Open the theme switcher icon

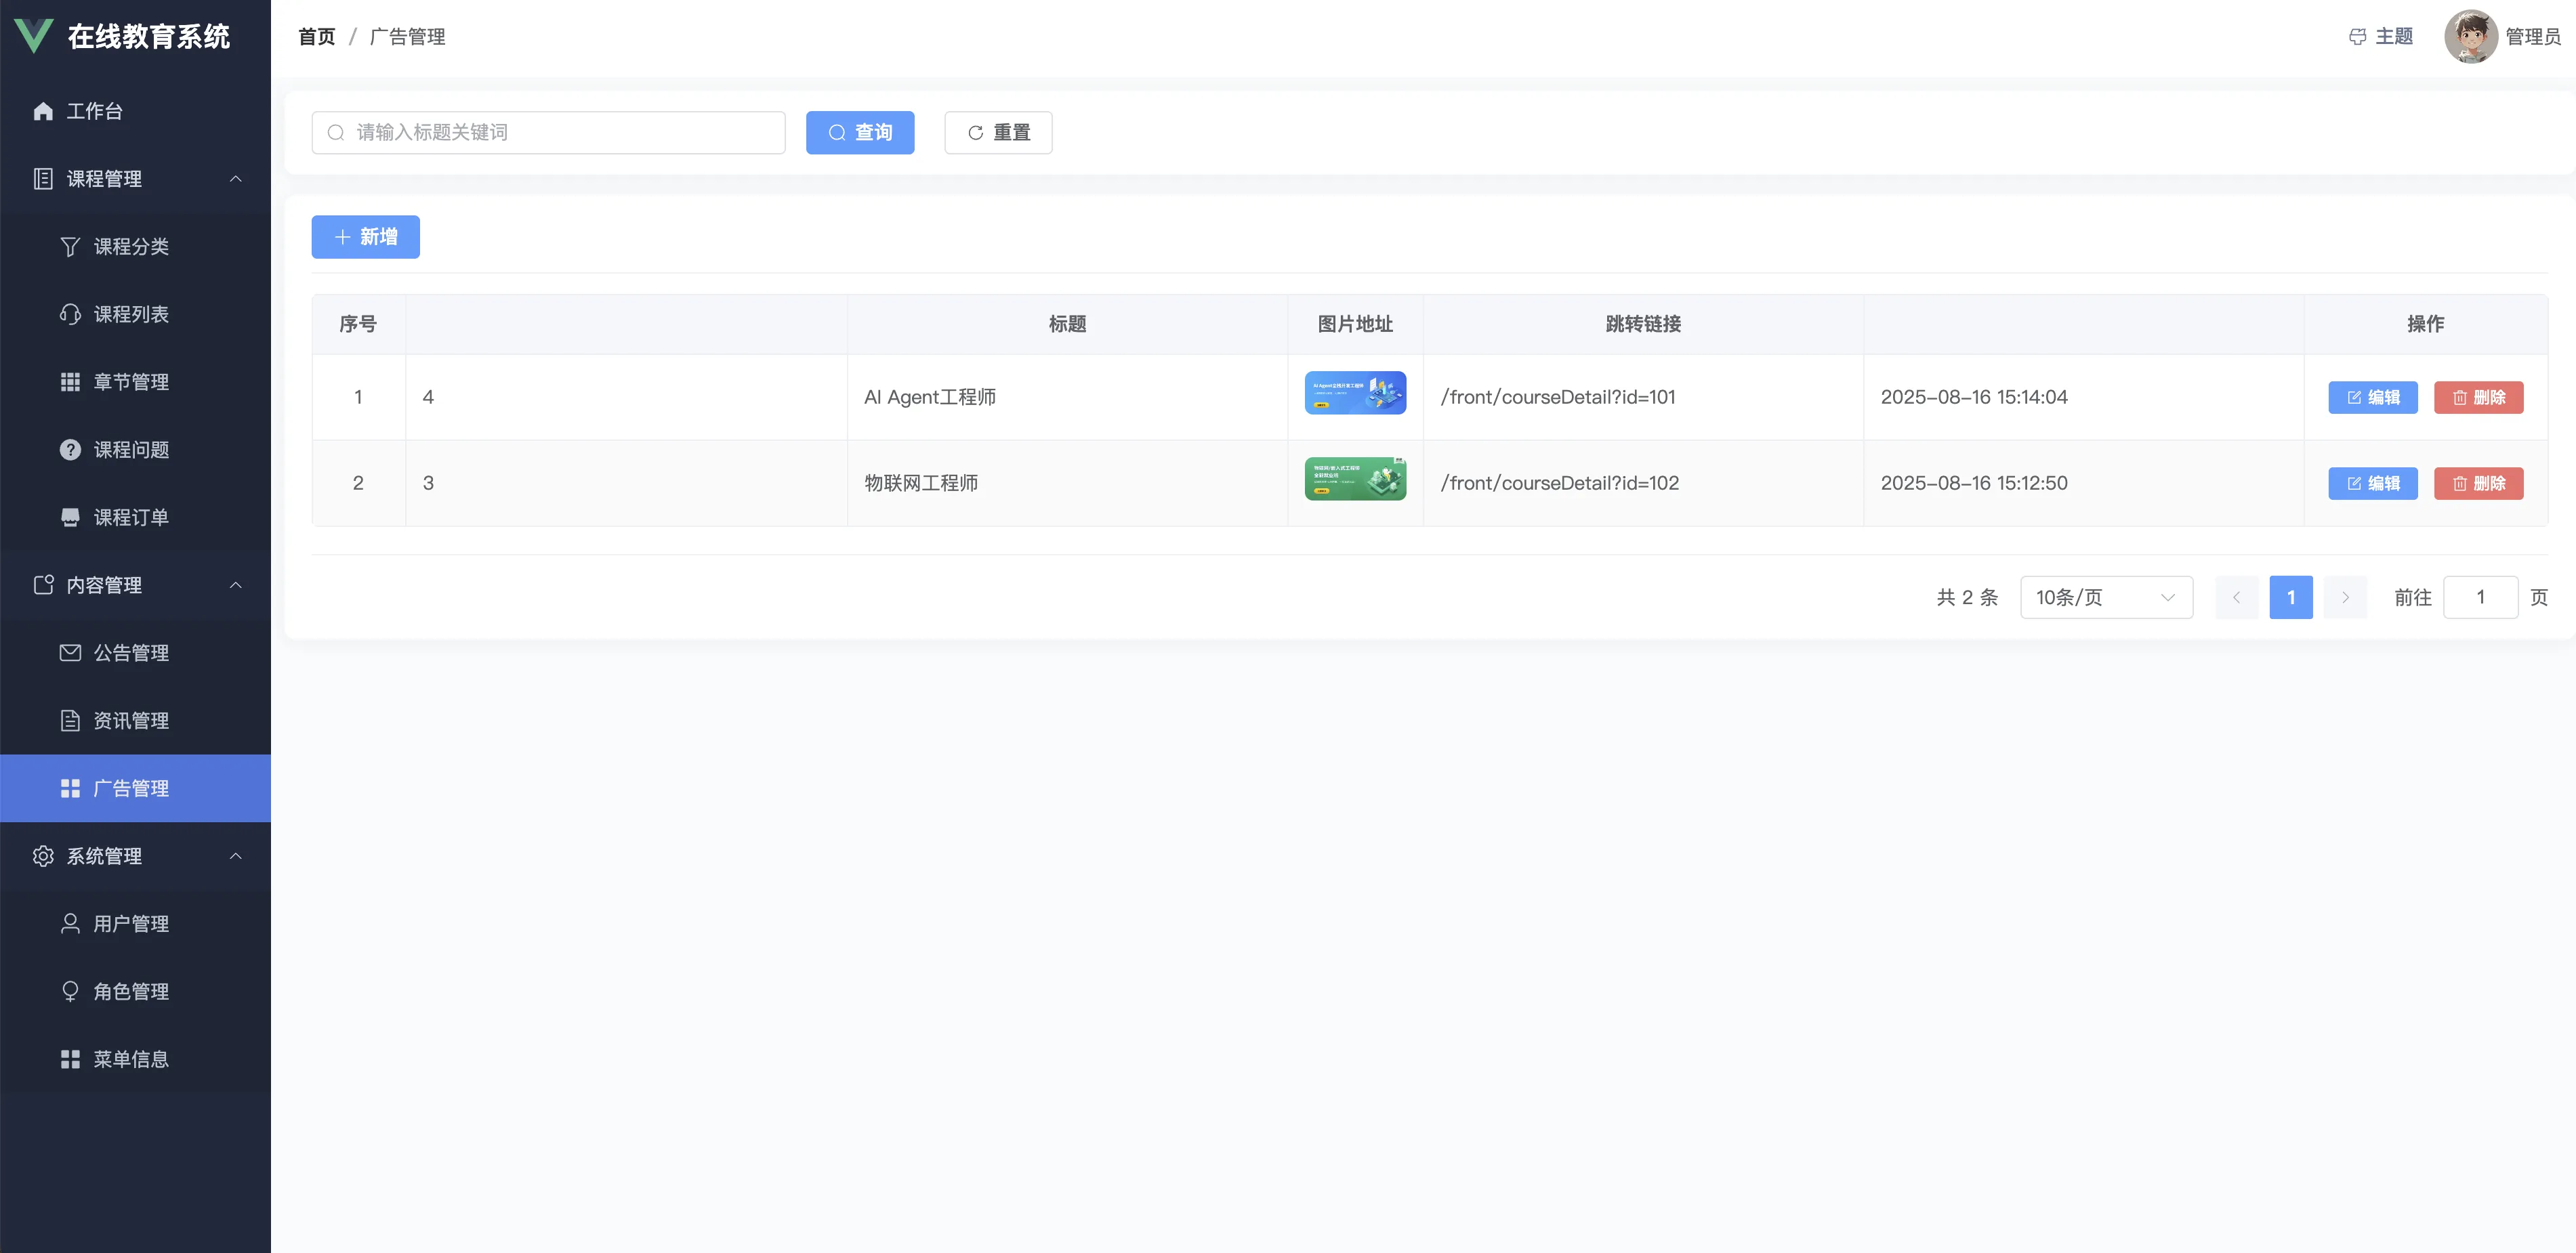[x=2357, y=37]
